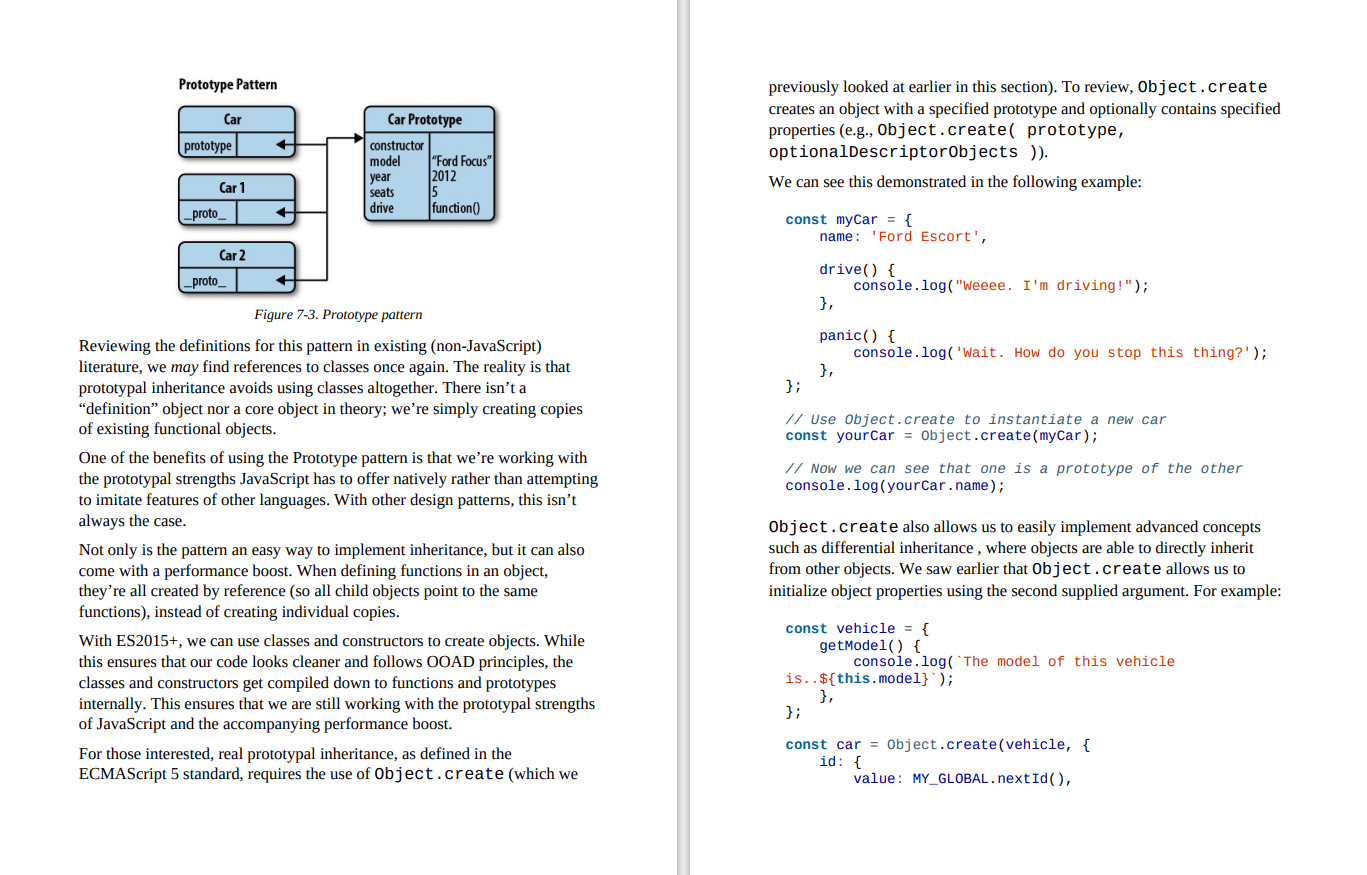The image size is (1367, 875).
Task: Click the paragraph starting "One of the benefits"
Action: pos(338,490)
